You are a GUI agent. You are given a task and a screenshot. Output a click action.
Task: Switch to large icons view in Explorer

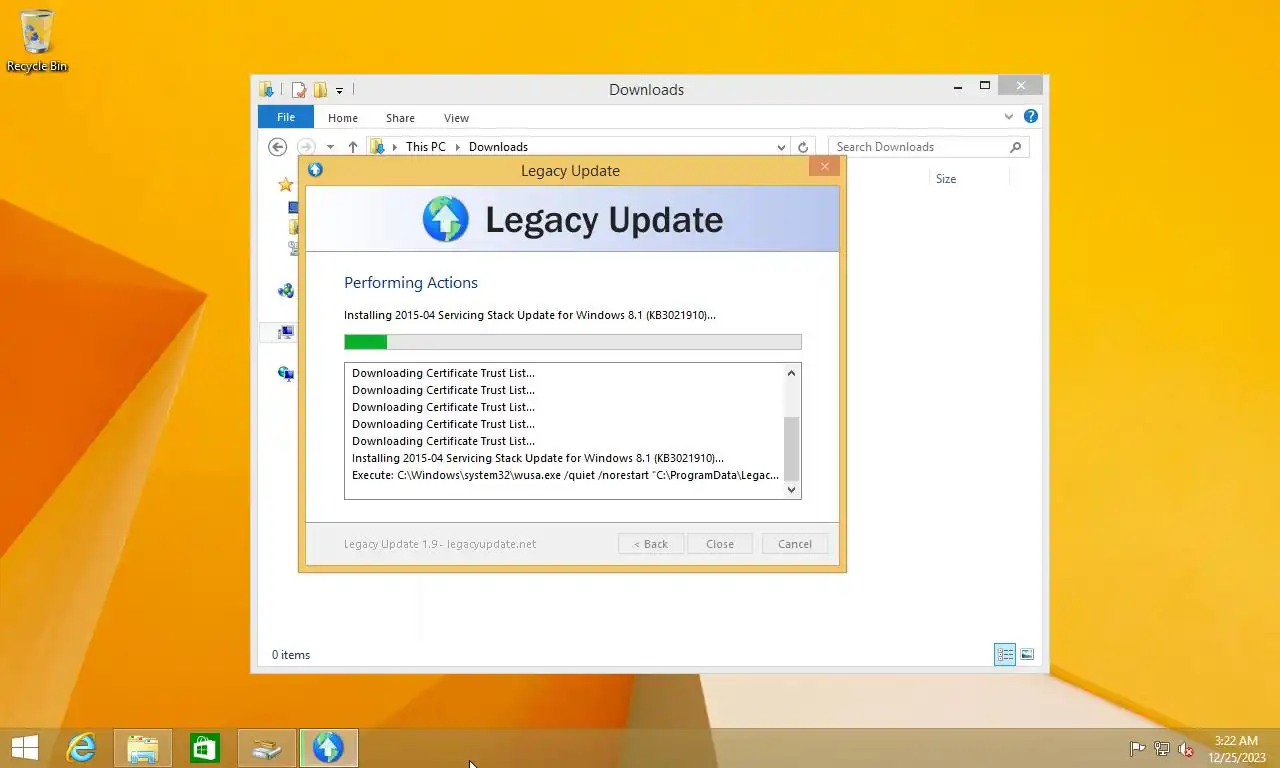[x=1027, y=654]
